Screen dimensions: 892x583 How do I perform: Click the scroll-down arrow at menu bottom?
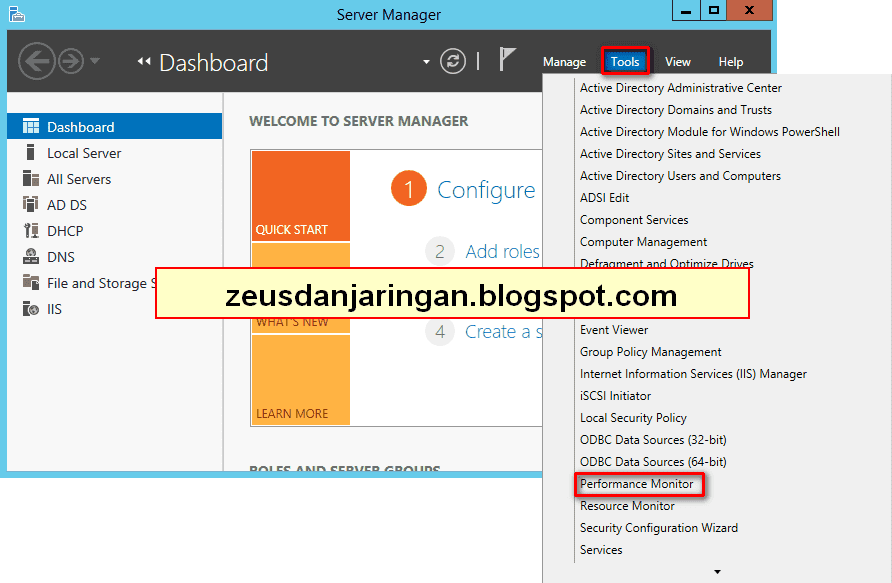click(x=716, y=570)
